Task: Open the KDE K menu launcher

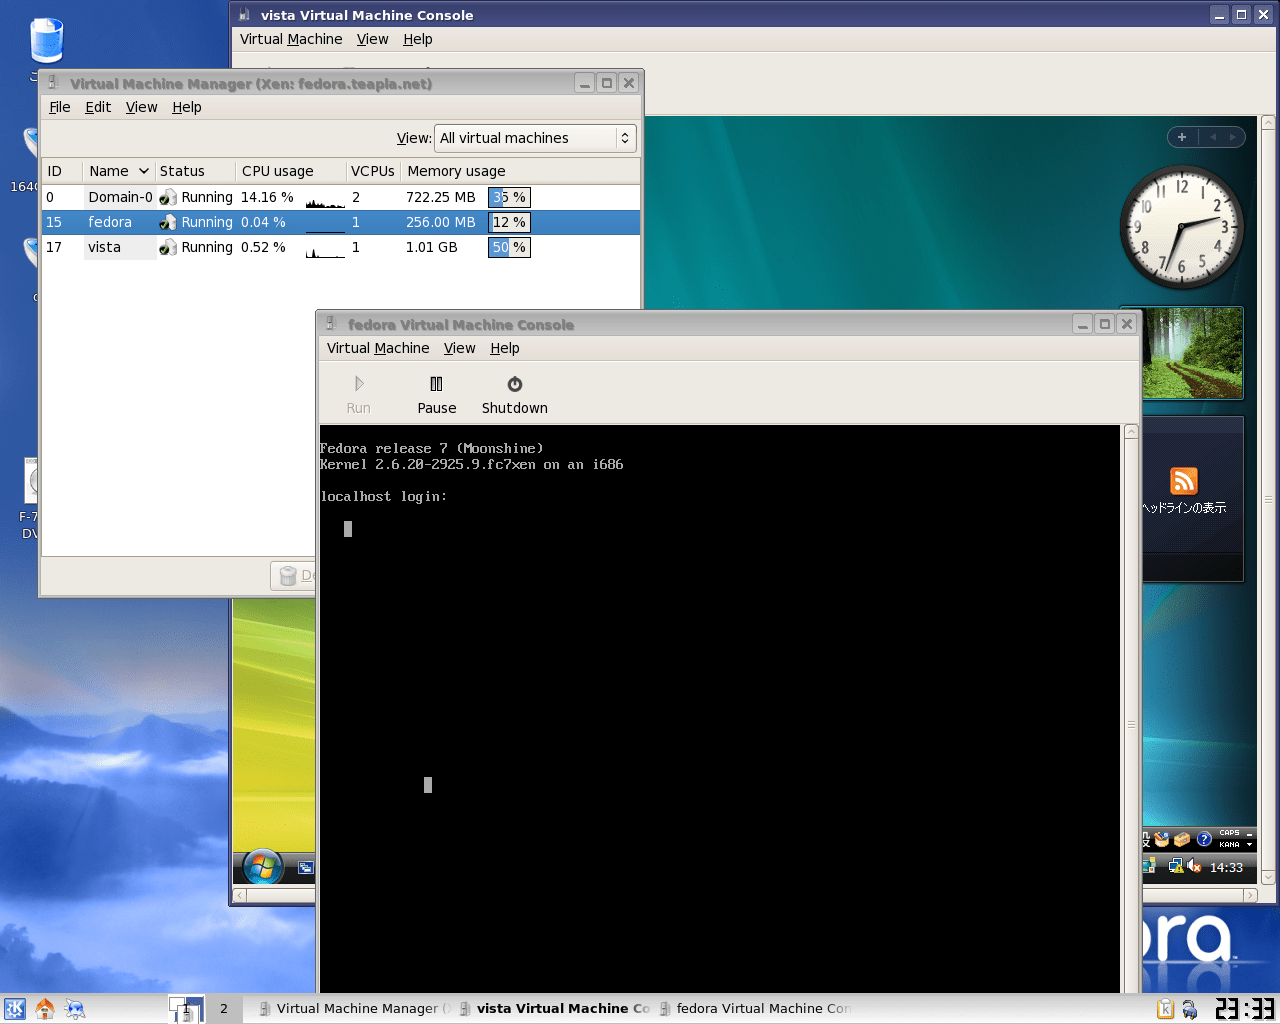Action: 15,1009
